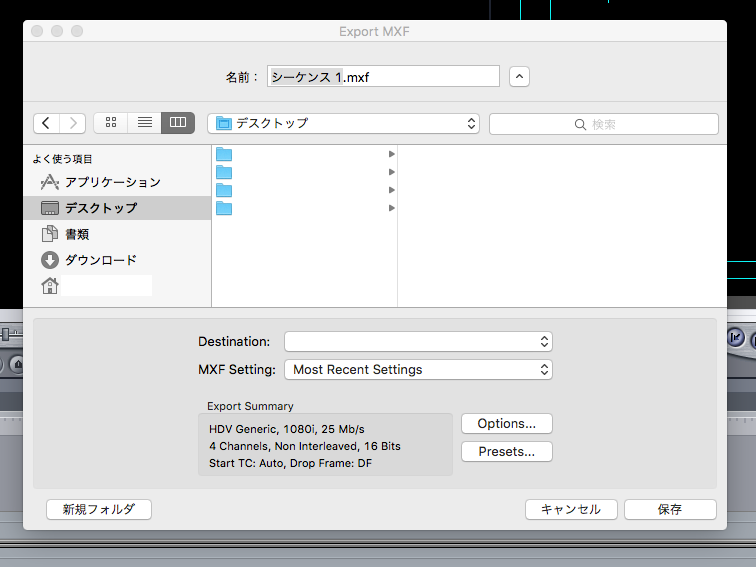The height and width of the screenshot is (567, 756).
Task: Click the forward navigation arrow
Action: [x=73, y=123]
